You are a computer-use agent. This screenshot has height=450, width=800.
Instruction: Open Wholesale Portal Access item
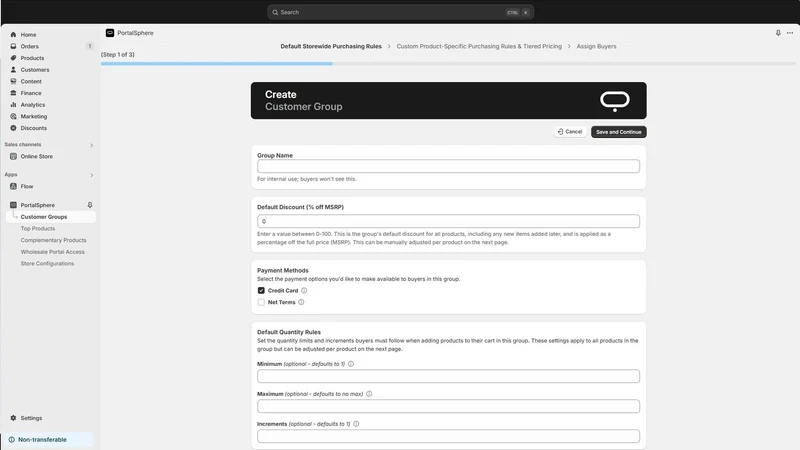(53, 252)
